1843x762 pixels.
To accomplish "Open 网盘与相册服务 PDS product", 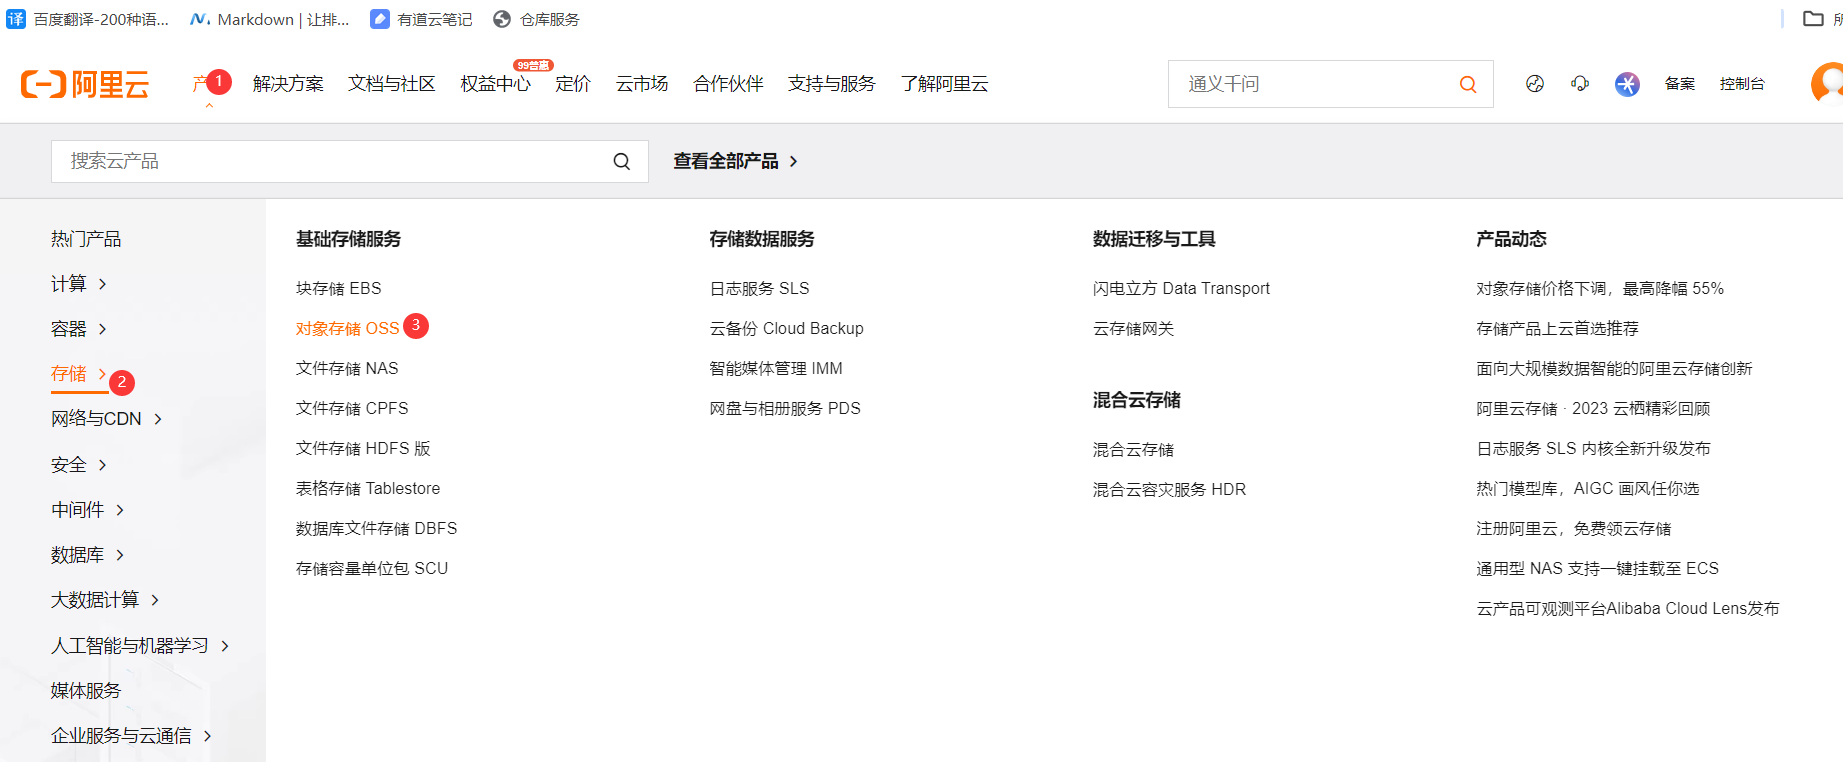I will tap(785, 408).
